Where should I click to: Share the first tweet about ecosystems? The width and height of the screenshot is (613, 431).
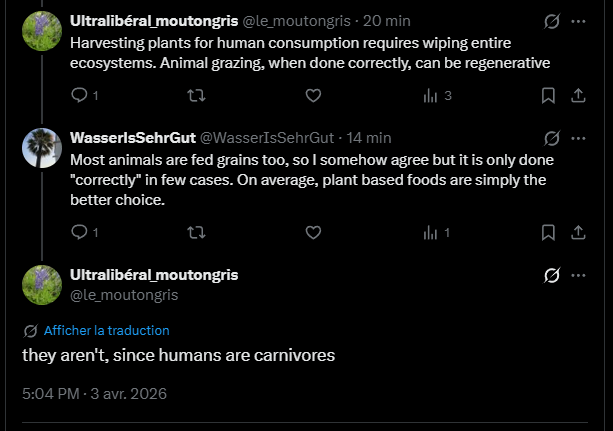tap(578, 96)
